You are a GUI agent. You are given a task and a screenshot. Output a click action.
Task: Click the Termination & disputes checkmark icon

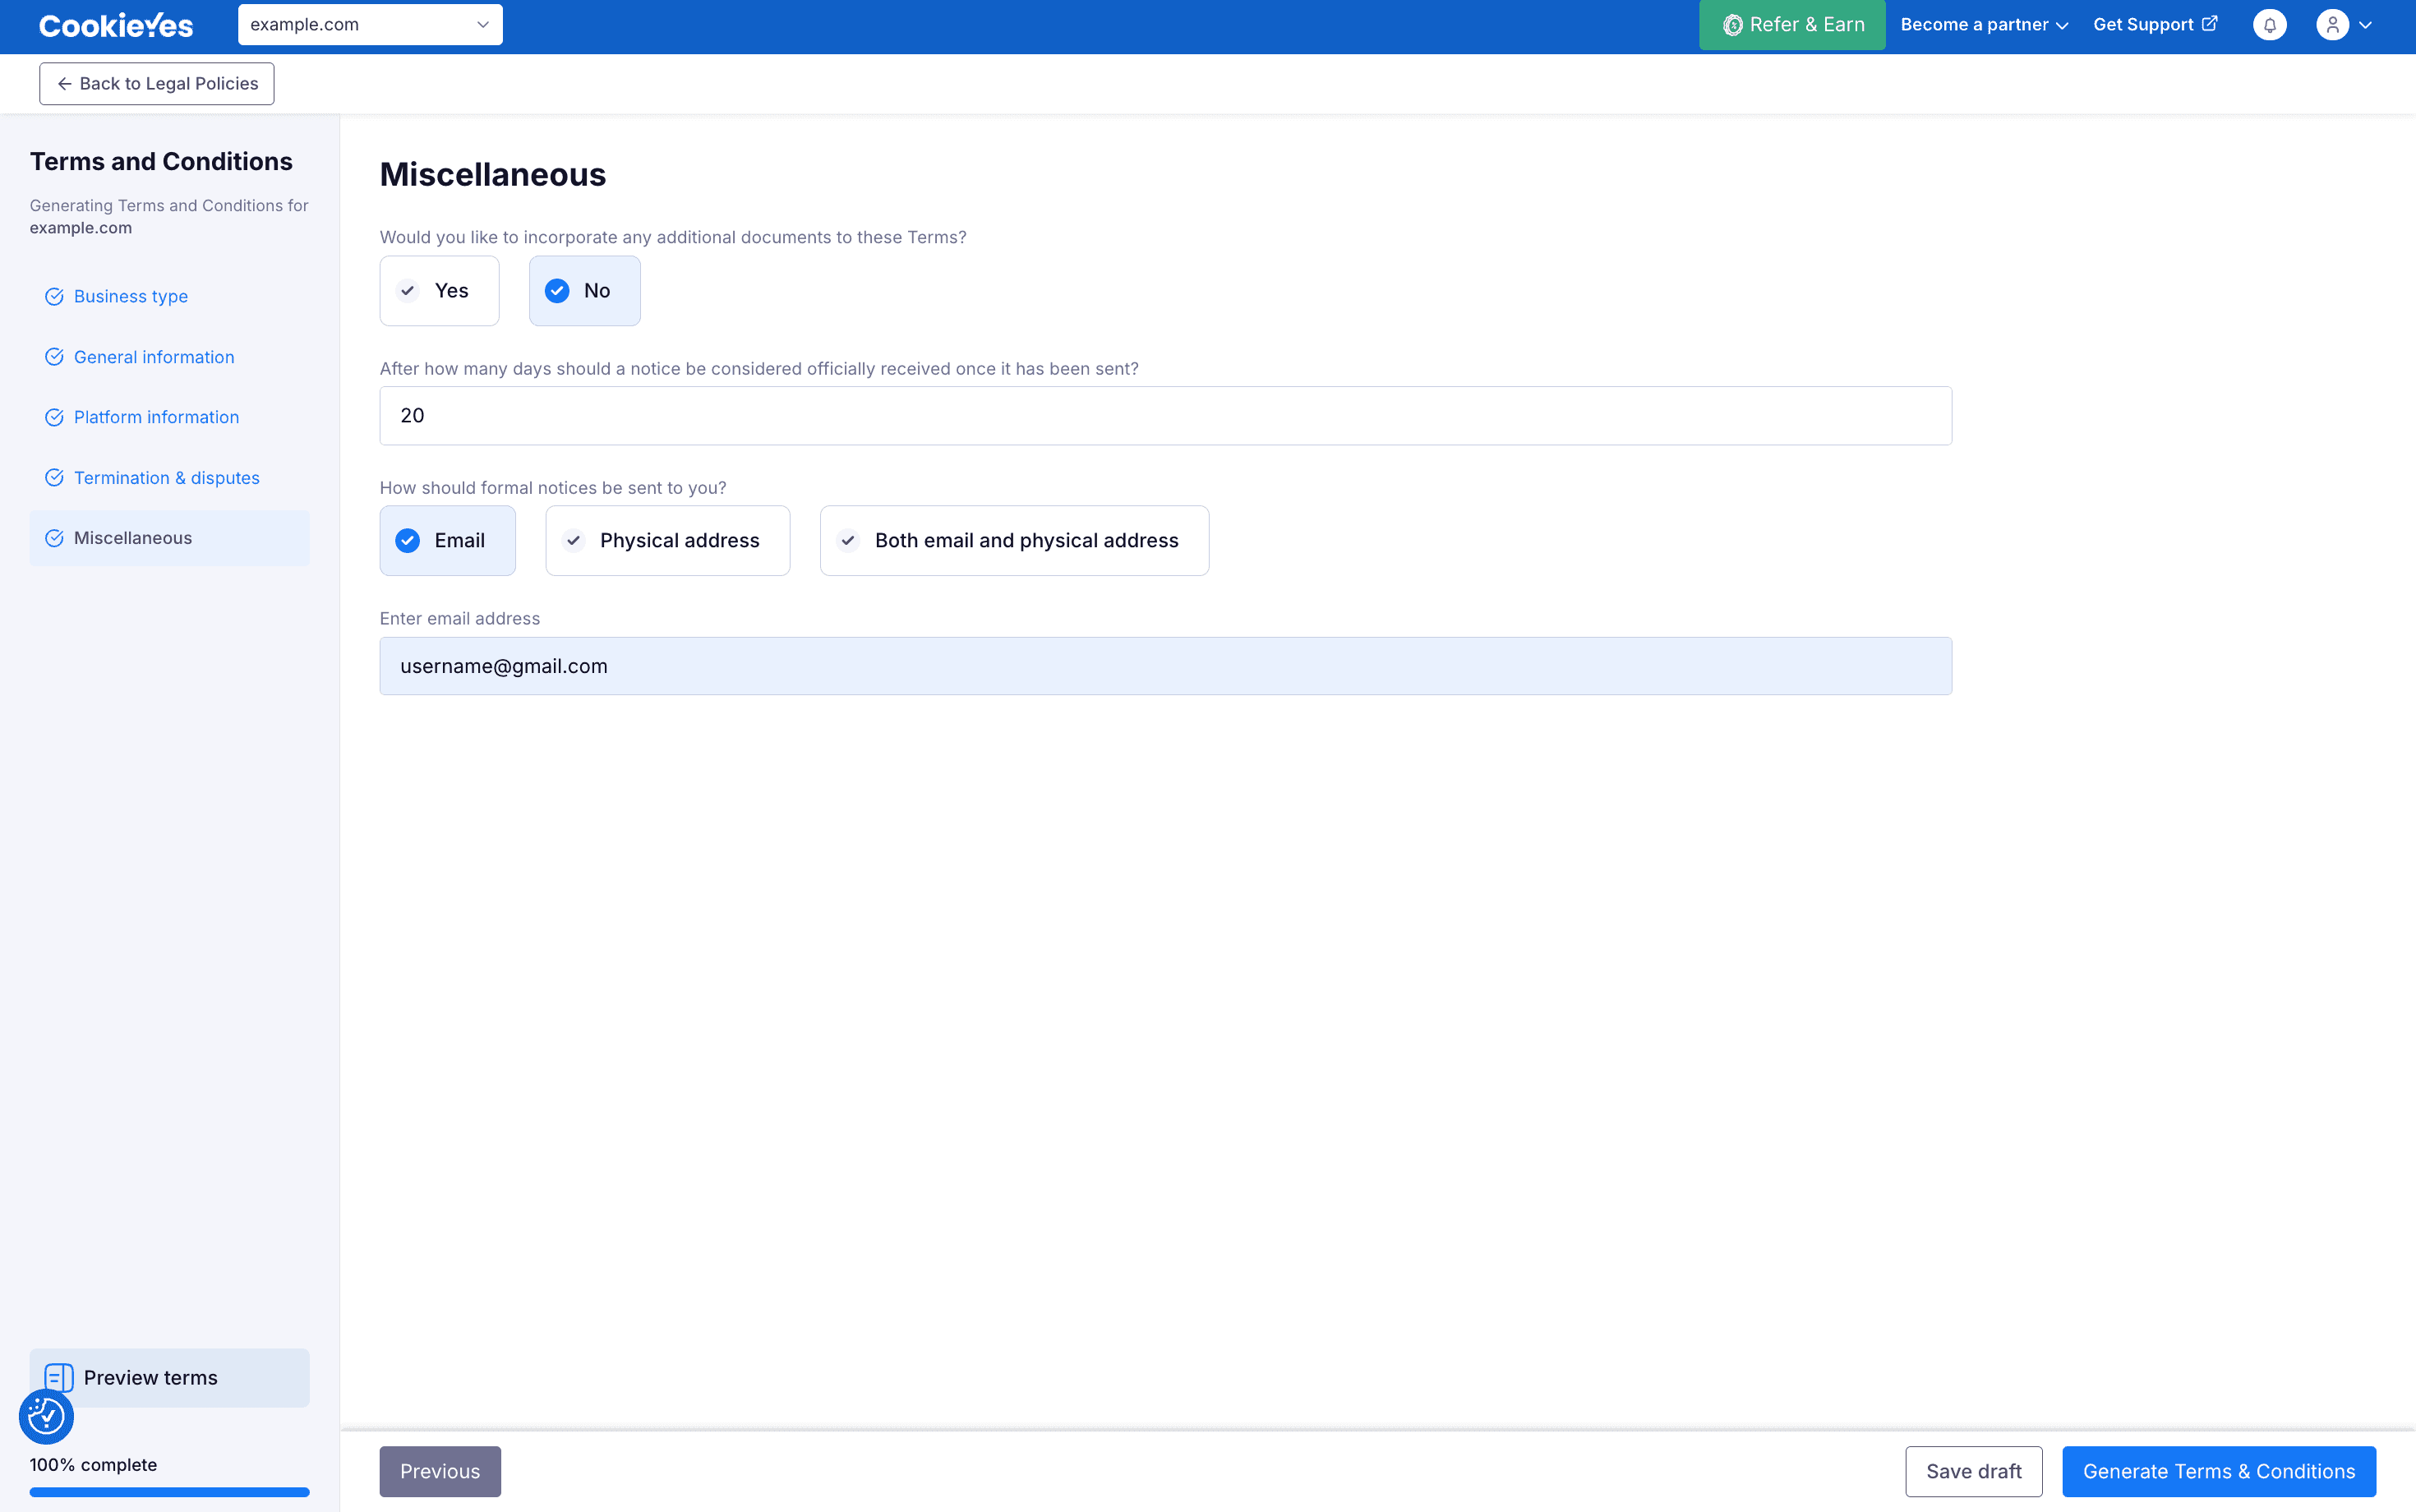pyautogui.click(x=54, y=478)
